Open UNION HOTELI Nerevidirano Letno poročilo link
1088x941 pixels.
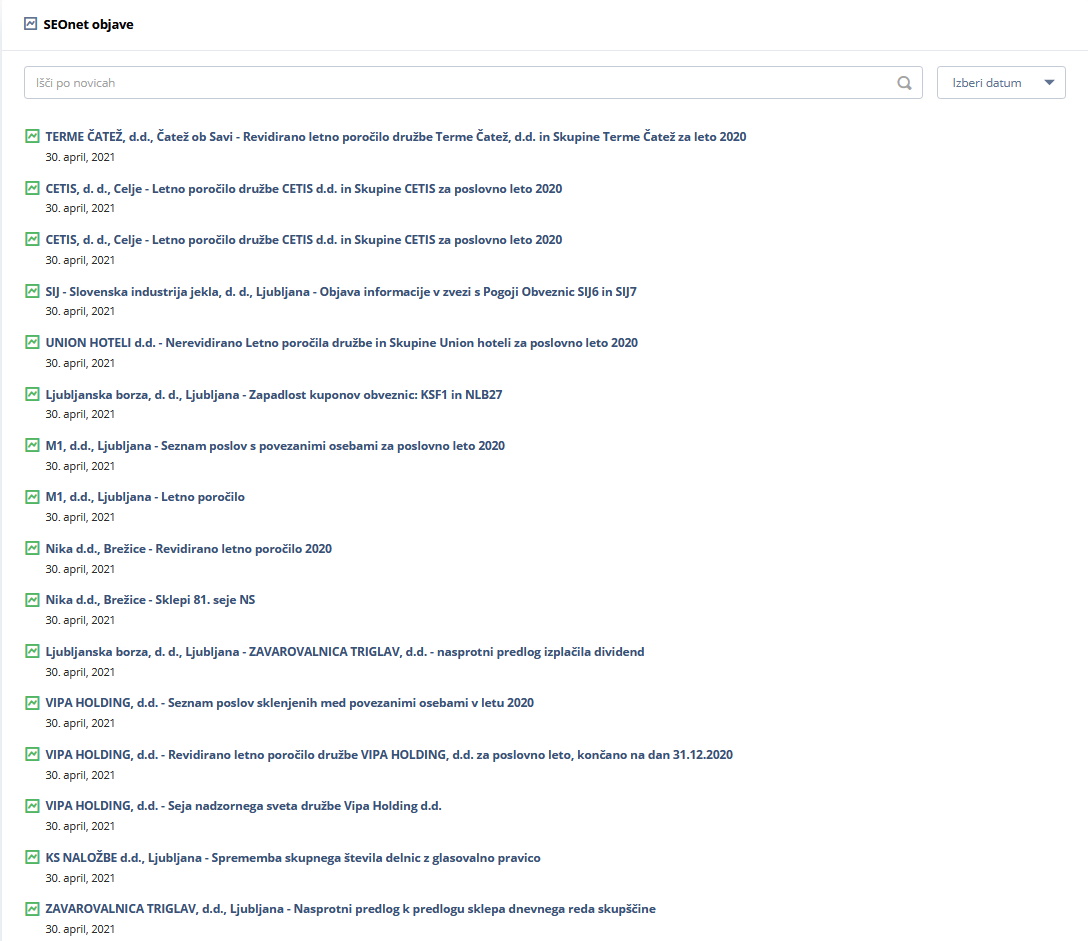pyautogui.click(x=341, y=343)
